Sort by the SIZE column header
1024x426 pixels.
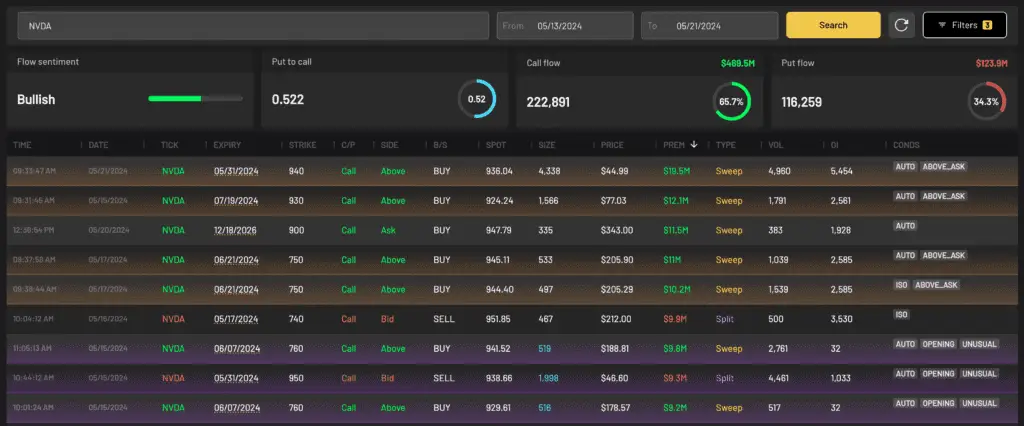pos(547,145)
